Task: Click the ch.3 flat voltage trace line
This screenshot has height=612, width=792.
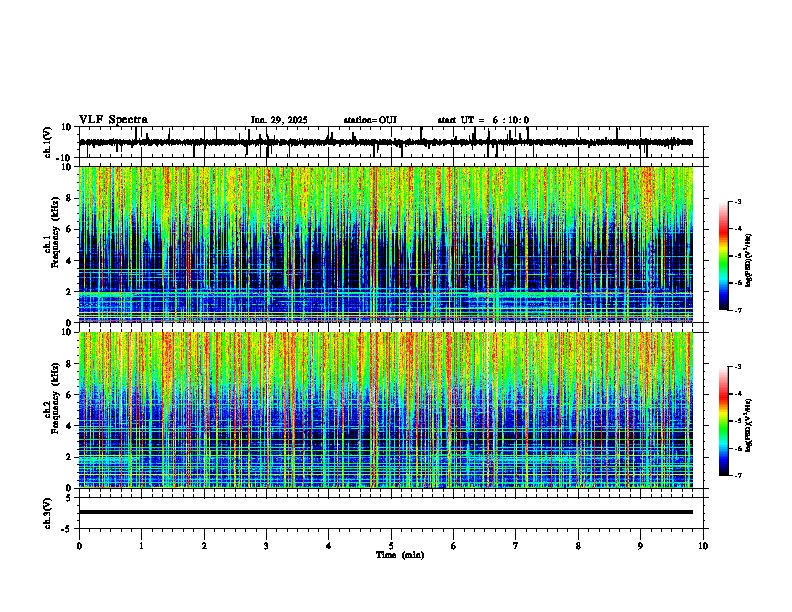Action: coord(386,512)
